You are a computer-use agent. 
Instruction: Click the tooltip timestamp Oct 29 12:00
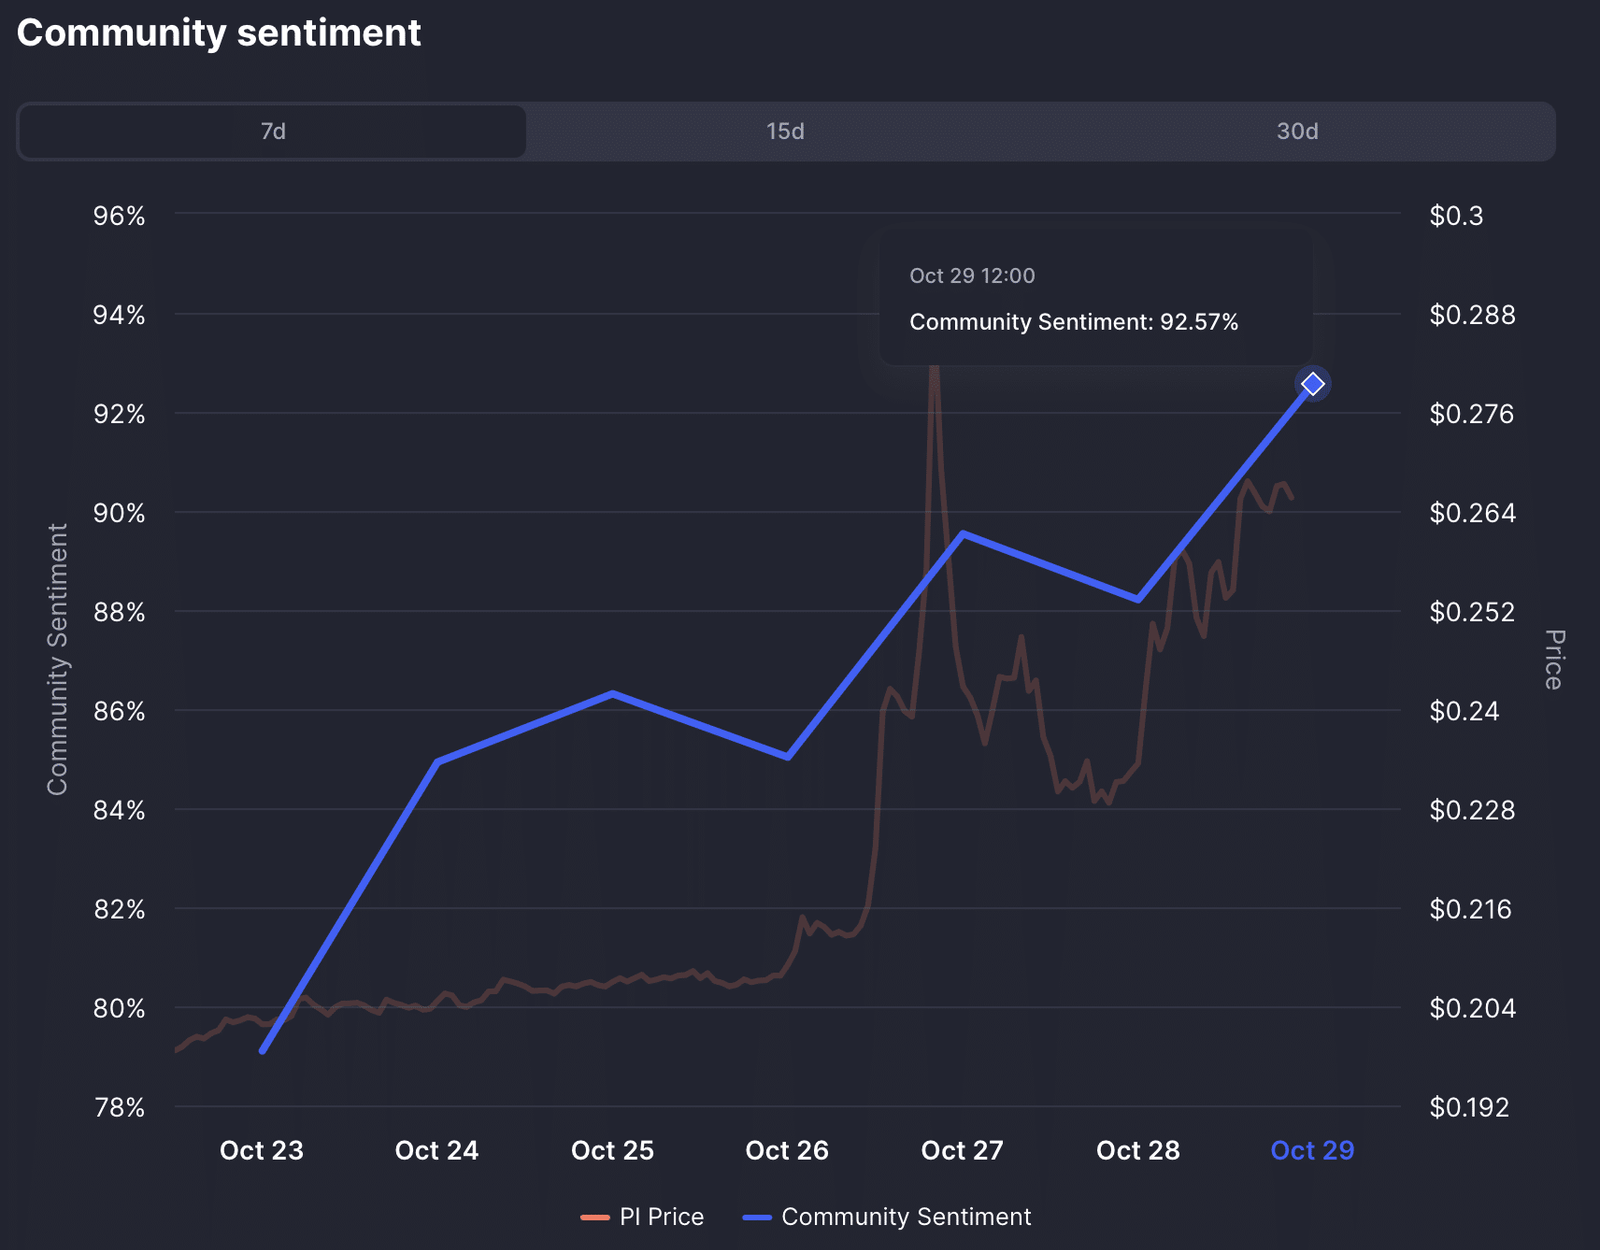[x=972, y=276]
